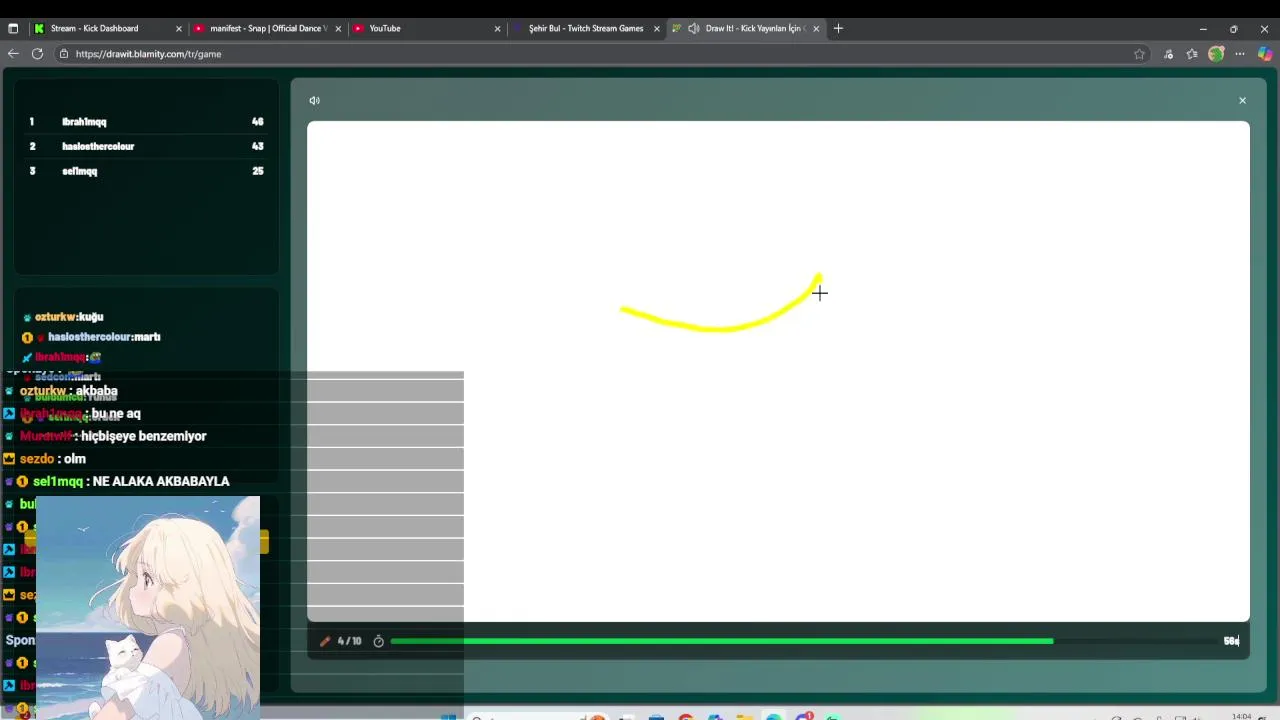Close the YouTube tab

[x=497, y=29]
